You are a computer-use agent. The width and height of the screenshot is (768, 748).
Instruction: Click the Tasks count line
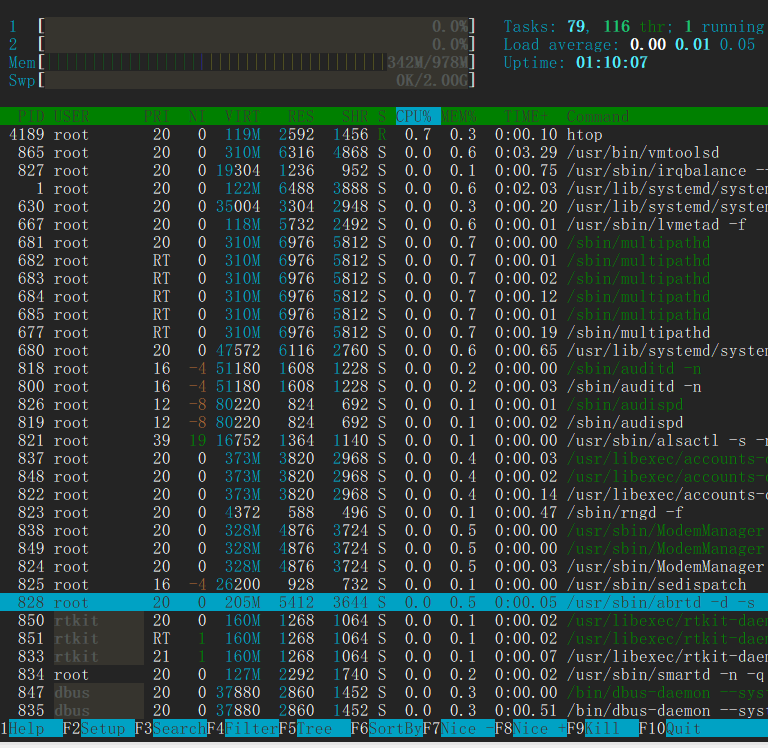click(x=634, y=26)
